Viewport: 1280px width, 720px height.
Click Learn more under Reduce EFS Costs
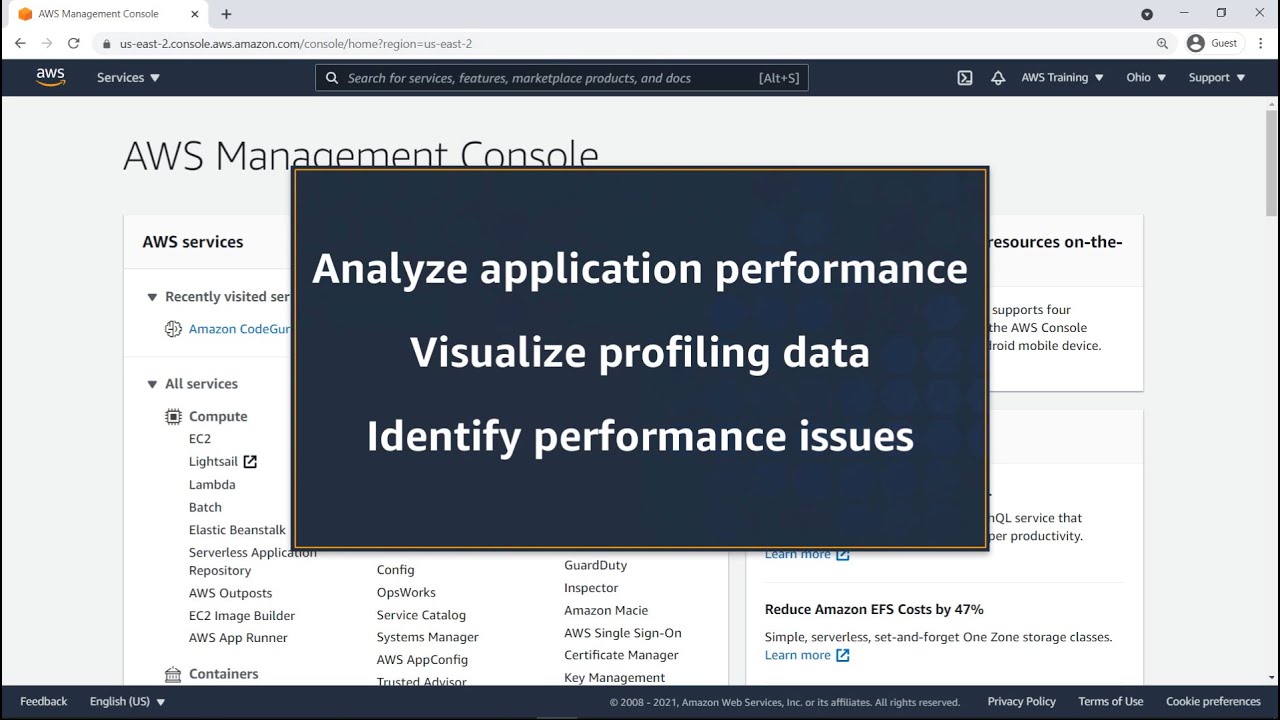point(798,655)
